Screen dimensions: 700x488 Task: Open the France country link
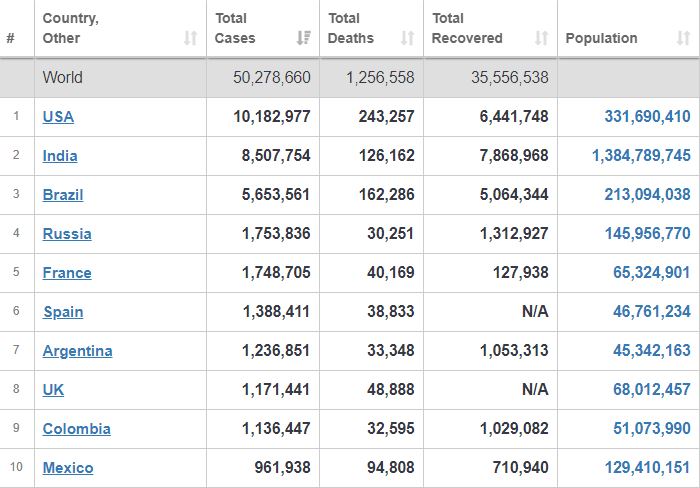click(x=67, y=273)
